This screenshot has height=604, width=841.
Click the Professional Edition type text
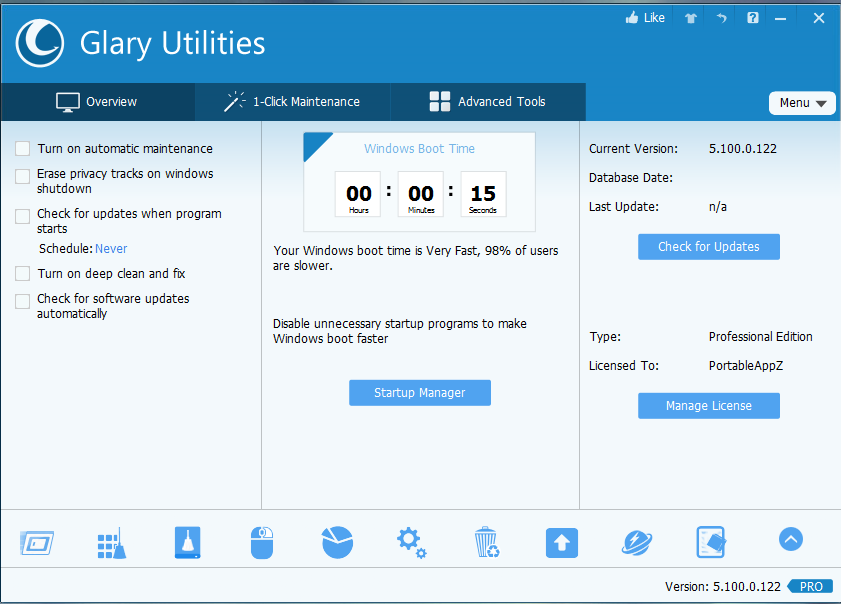point(761,336)
